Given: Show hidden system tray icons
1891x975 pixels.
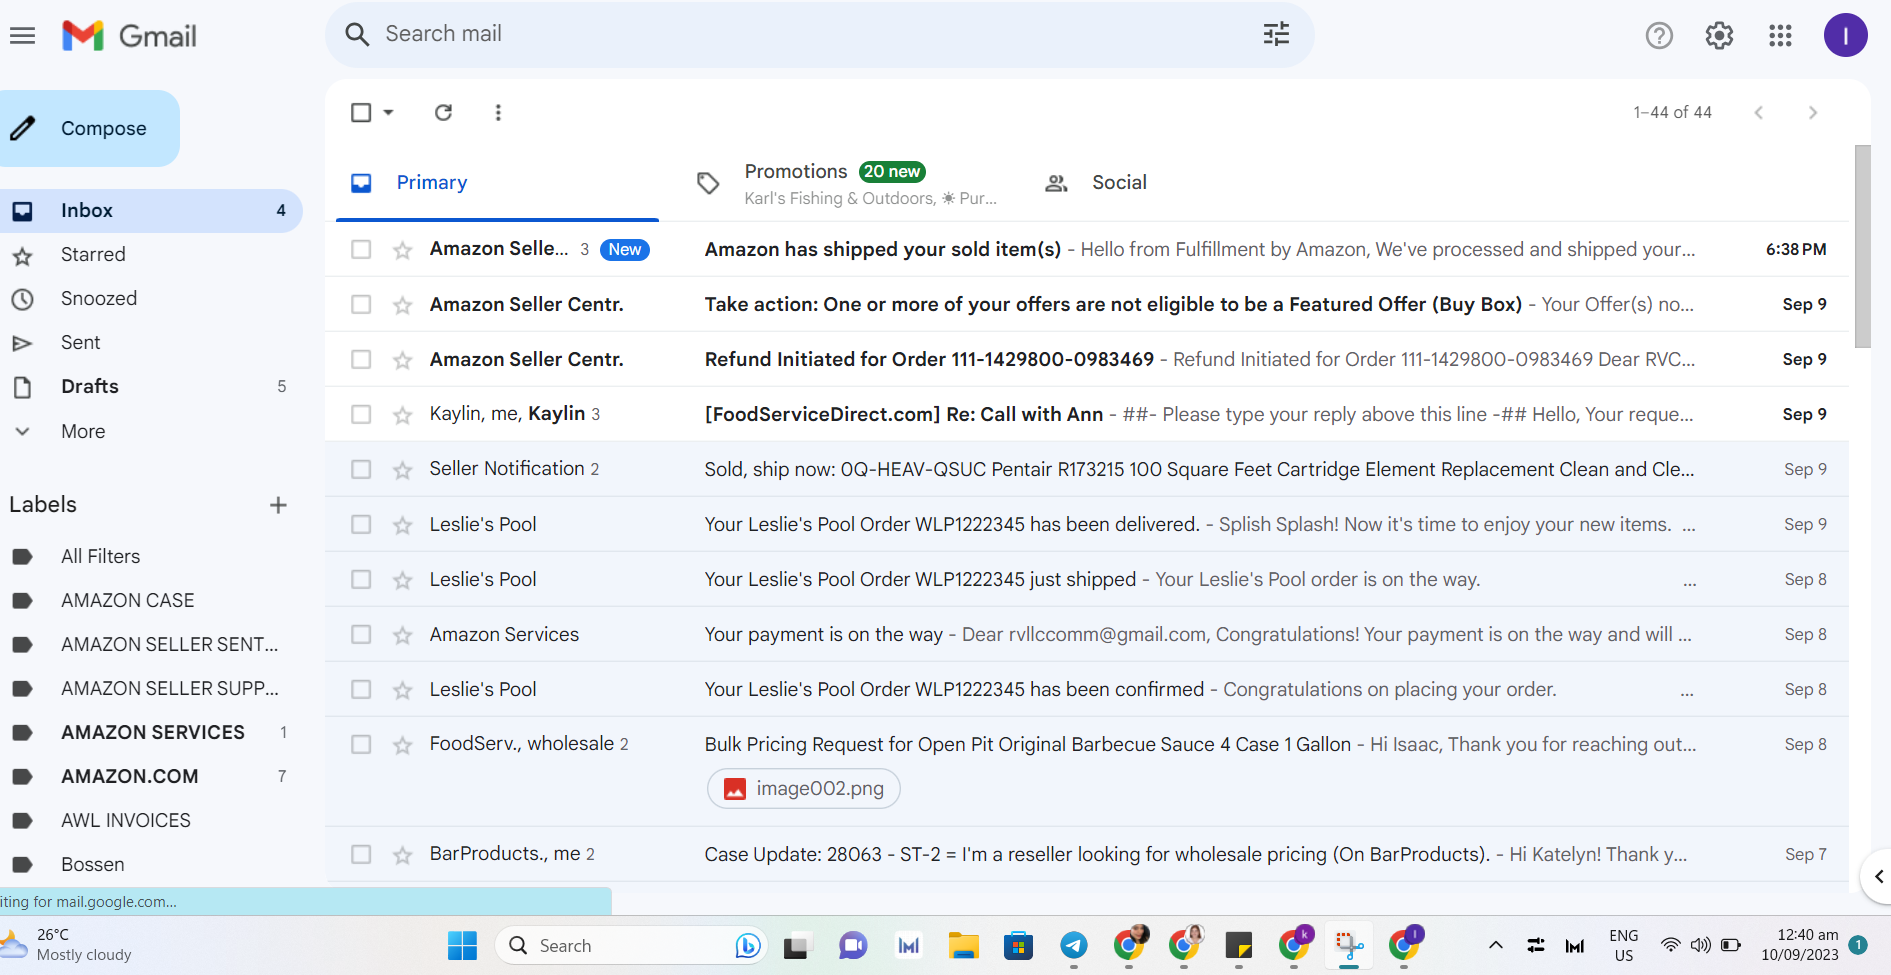Looking at the screenshot, I should click(x=1496, y=945).
